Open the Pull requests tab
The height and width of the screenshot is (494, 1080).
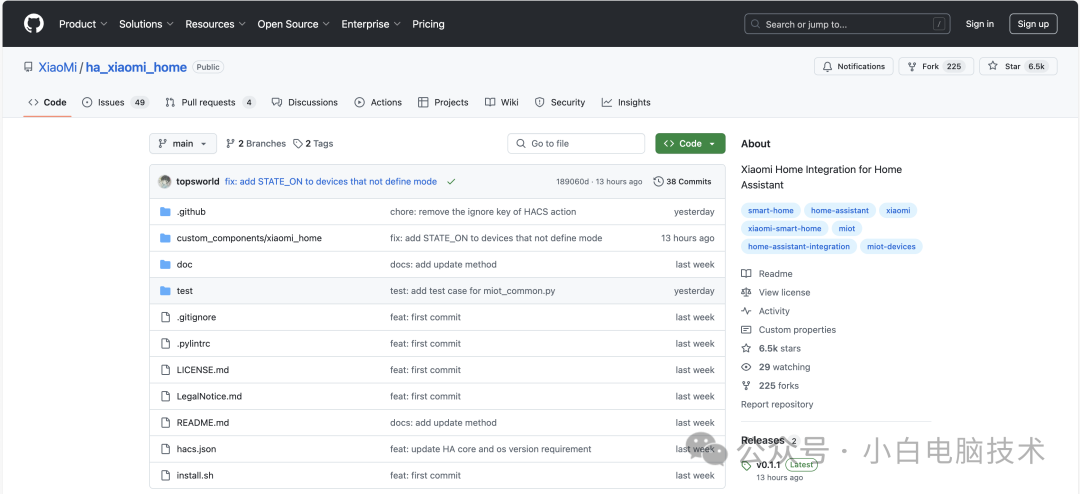[x=210, y=102]
